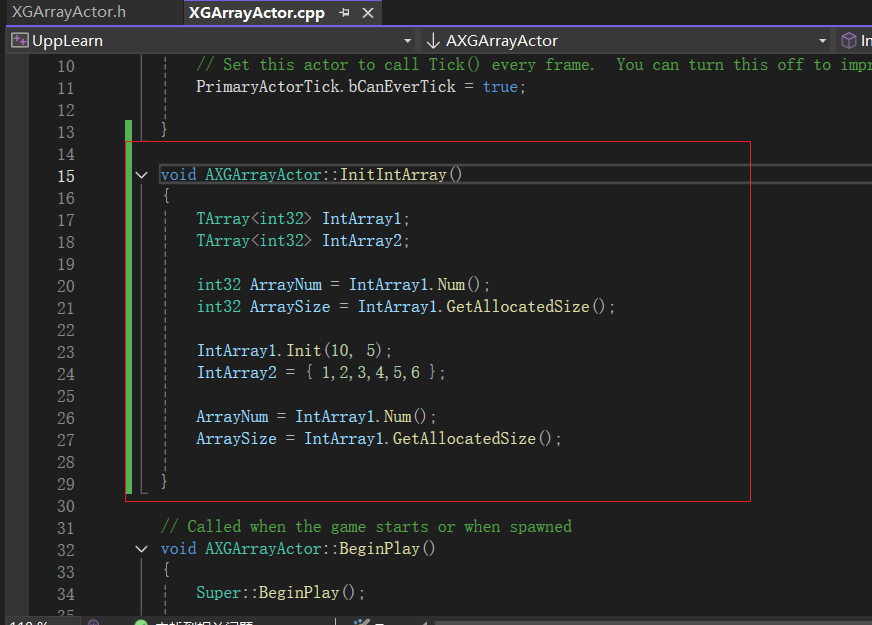This screenshot has height=625, width=872.
Task: Open the UppLearn project scope dropdown
Action: (408, 41)
